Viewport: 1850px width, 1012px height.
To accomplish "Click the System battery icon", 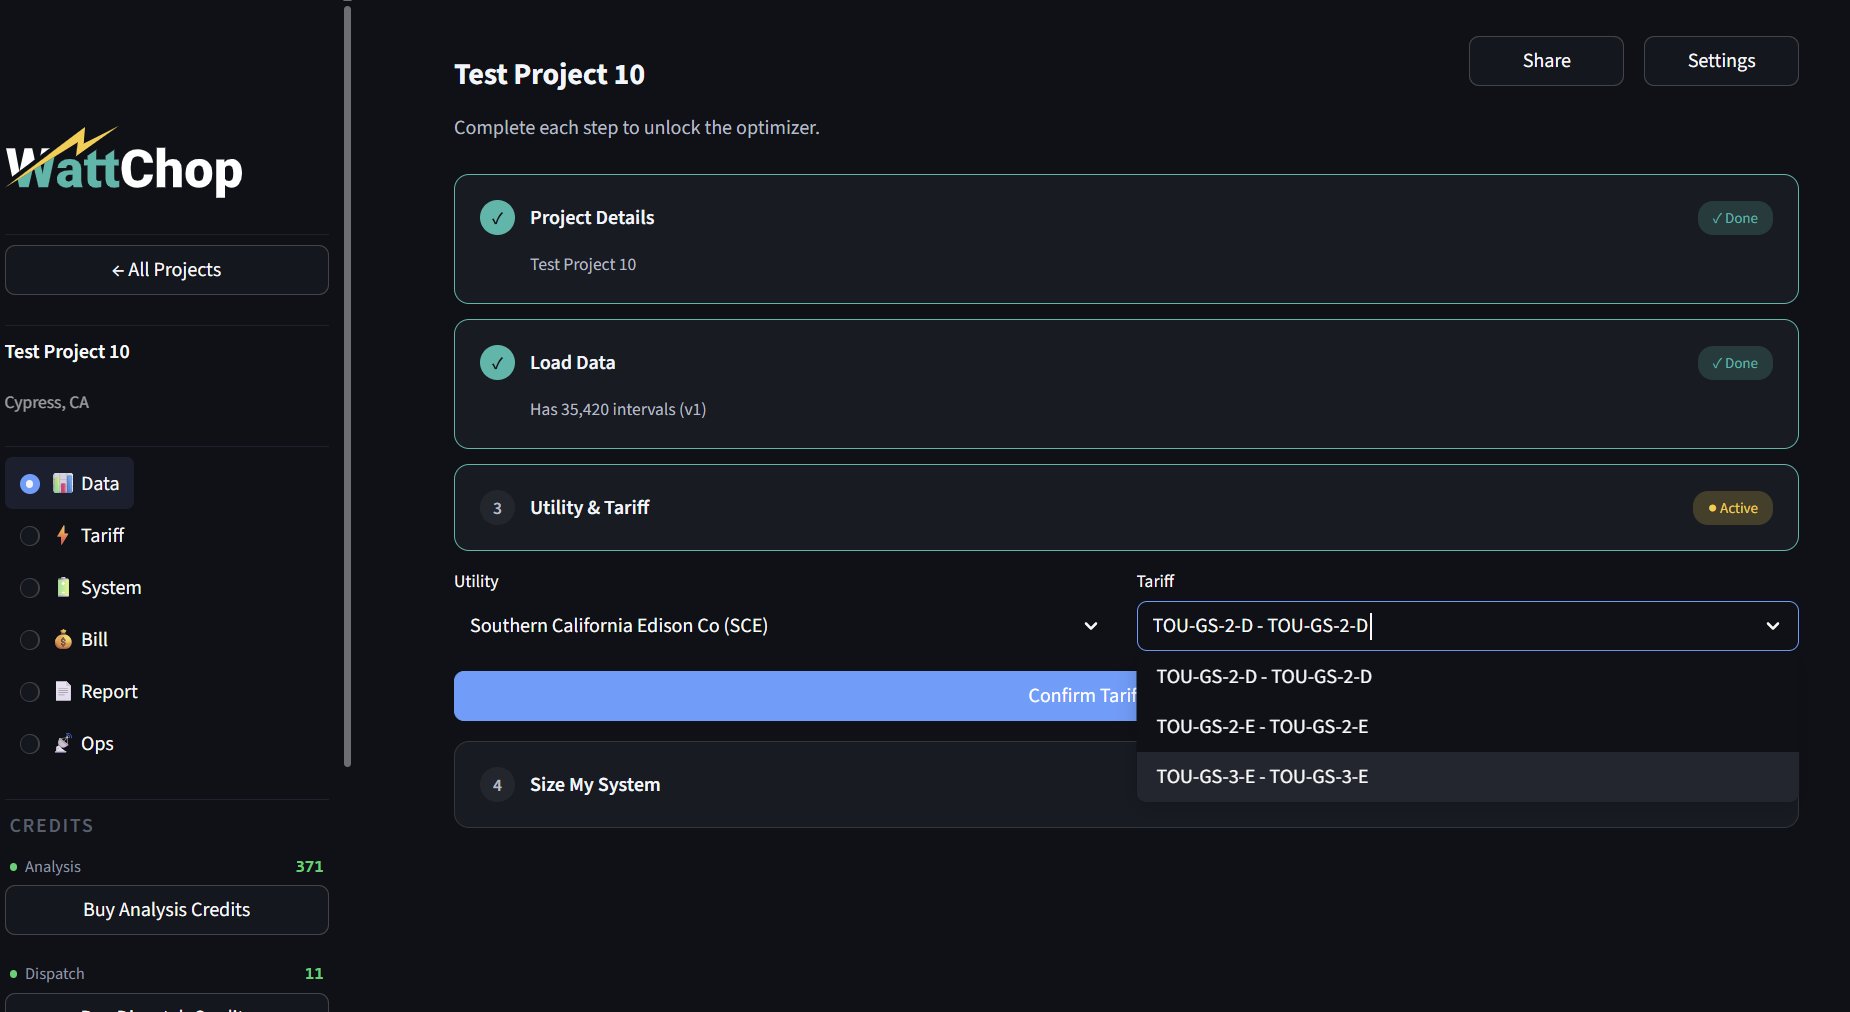I will click(62, 587).
